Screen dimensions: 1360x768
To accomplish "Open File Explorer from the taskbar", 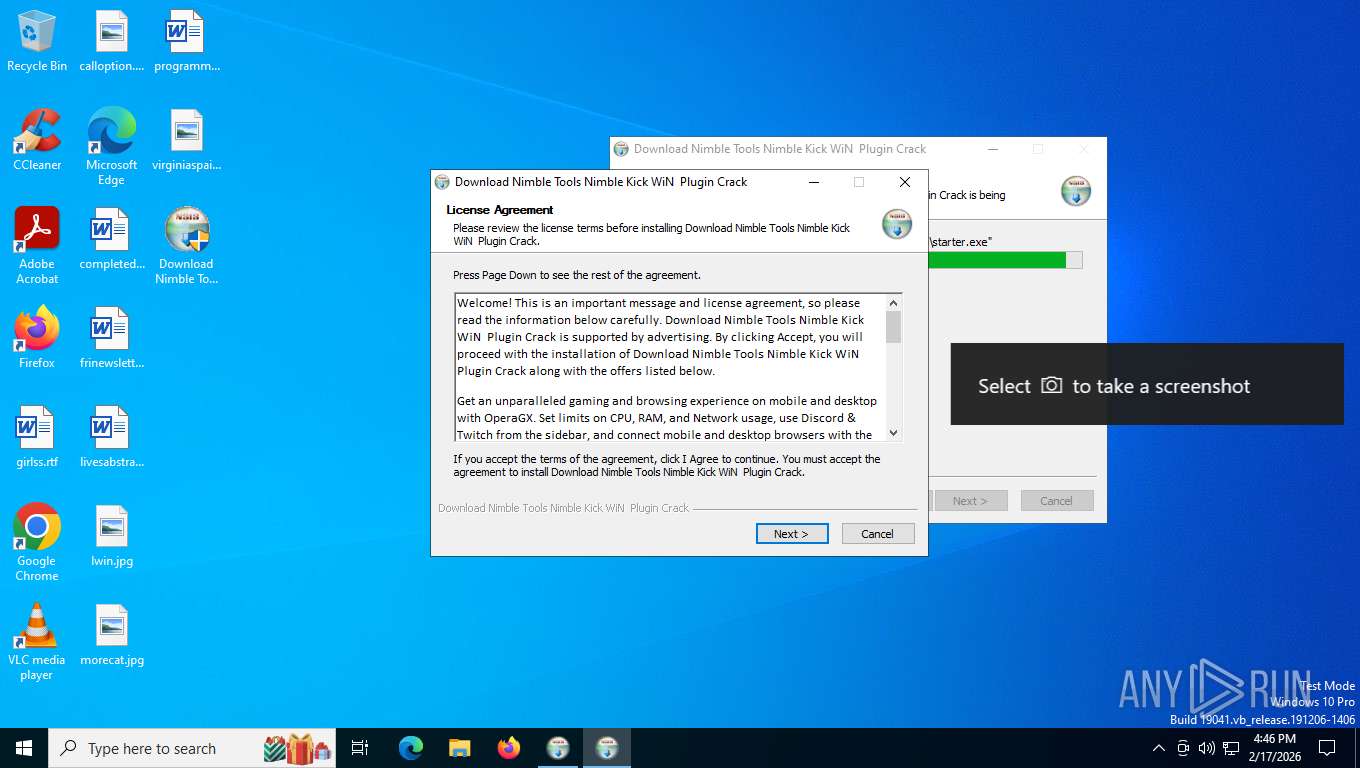I will click(459, 748).
